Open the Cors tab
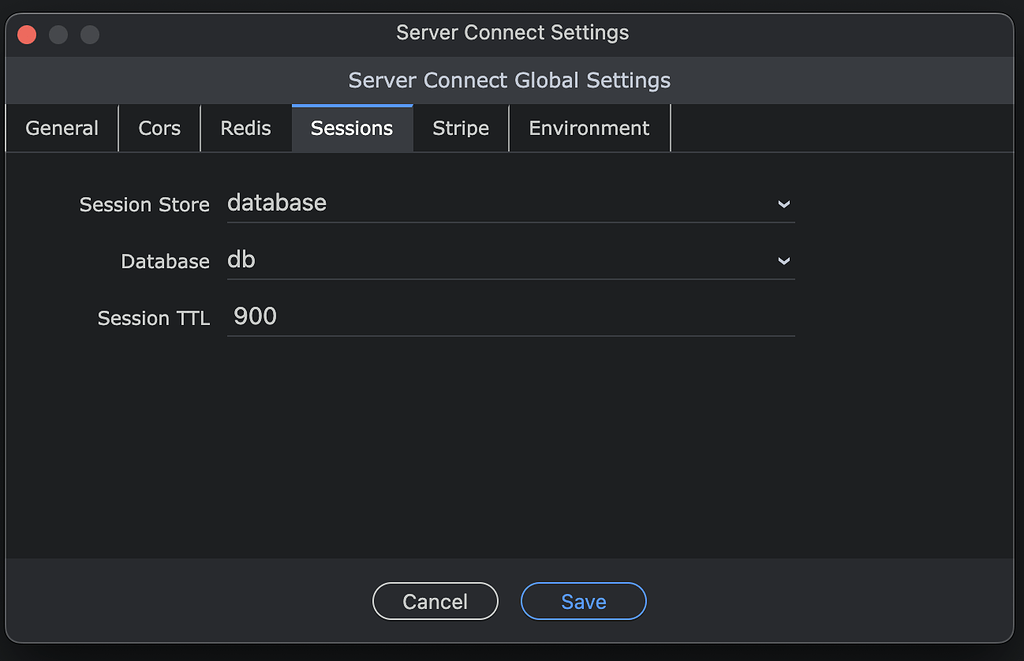 [159, 128]
